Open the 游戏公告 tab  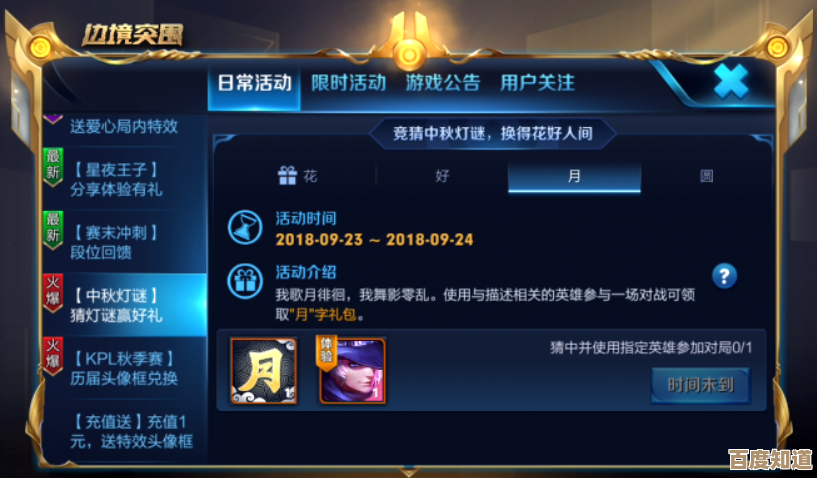pyautogui.click(x=443, y=83)
